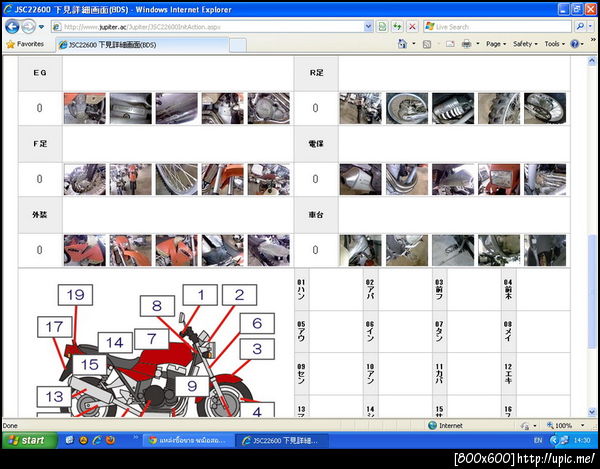Click the red Stop loading X icon
The width and height of the screenshot is (600, 469).
click(412, 27)
